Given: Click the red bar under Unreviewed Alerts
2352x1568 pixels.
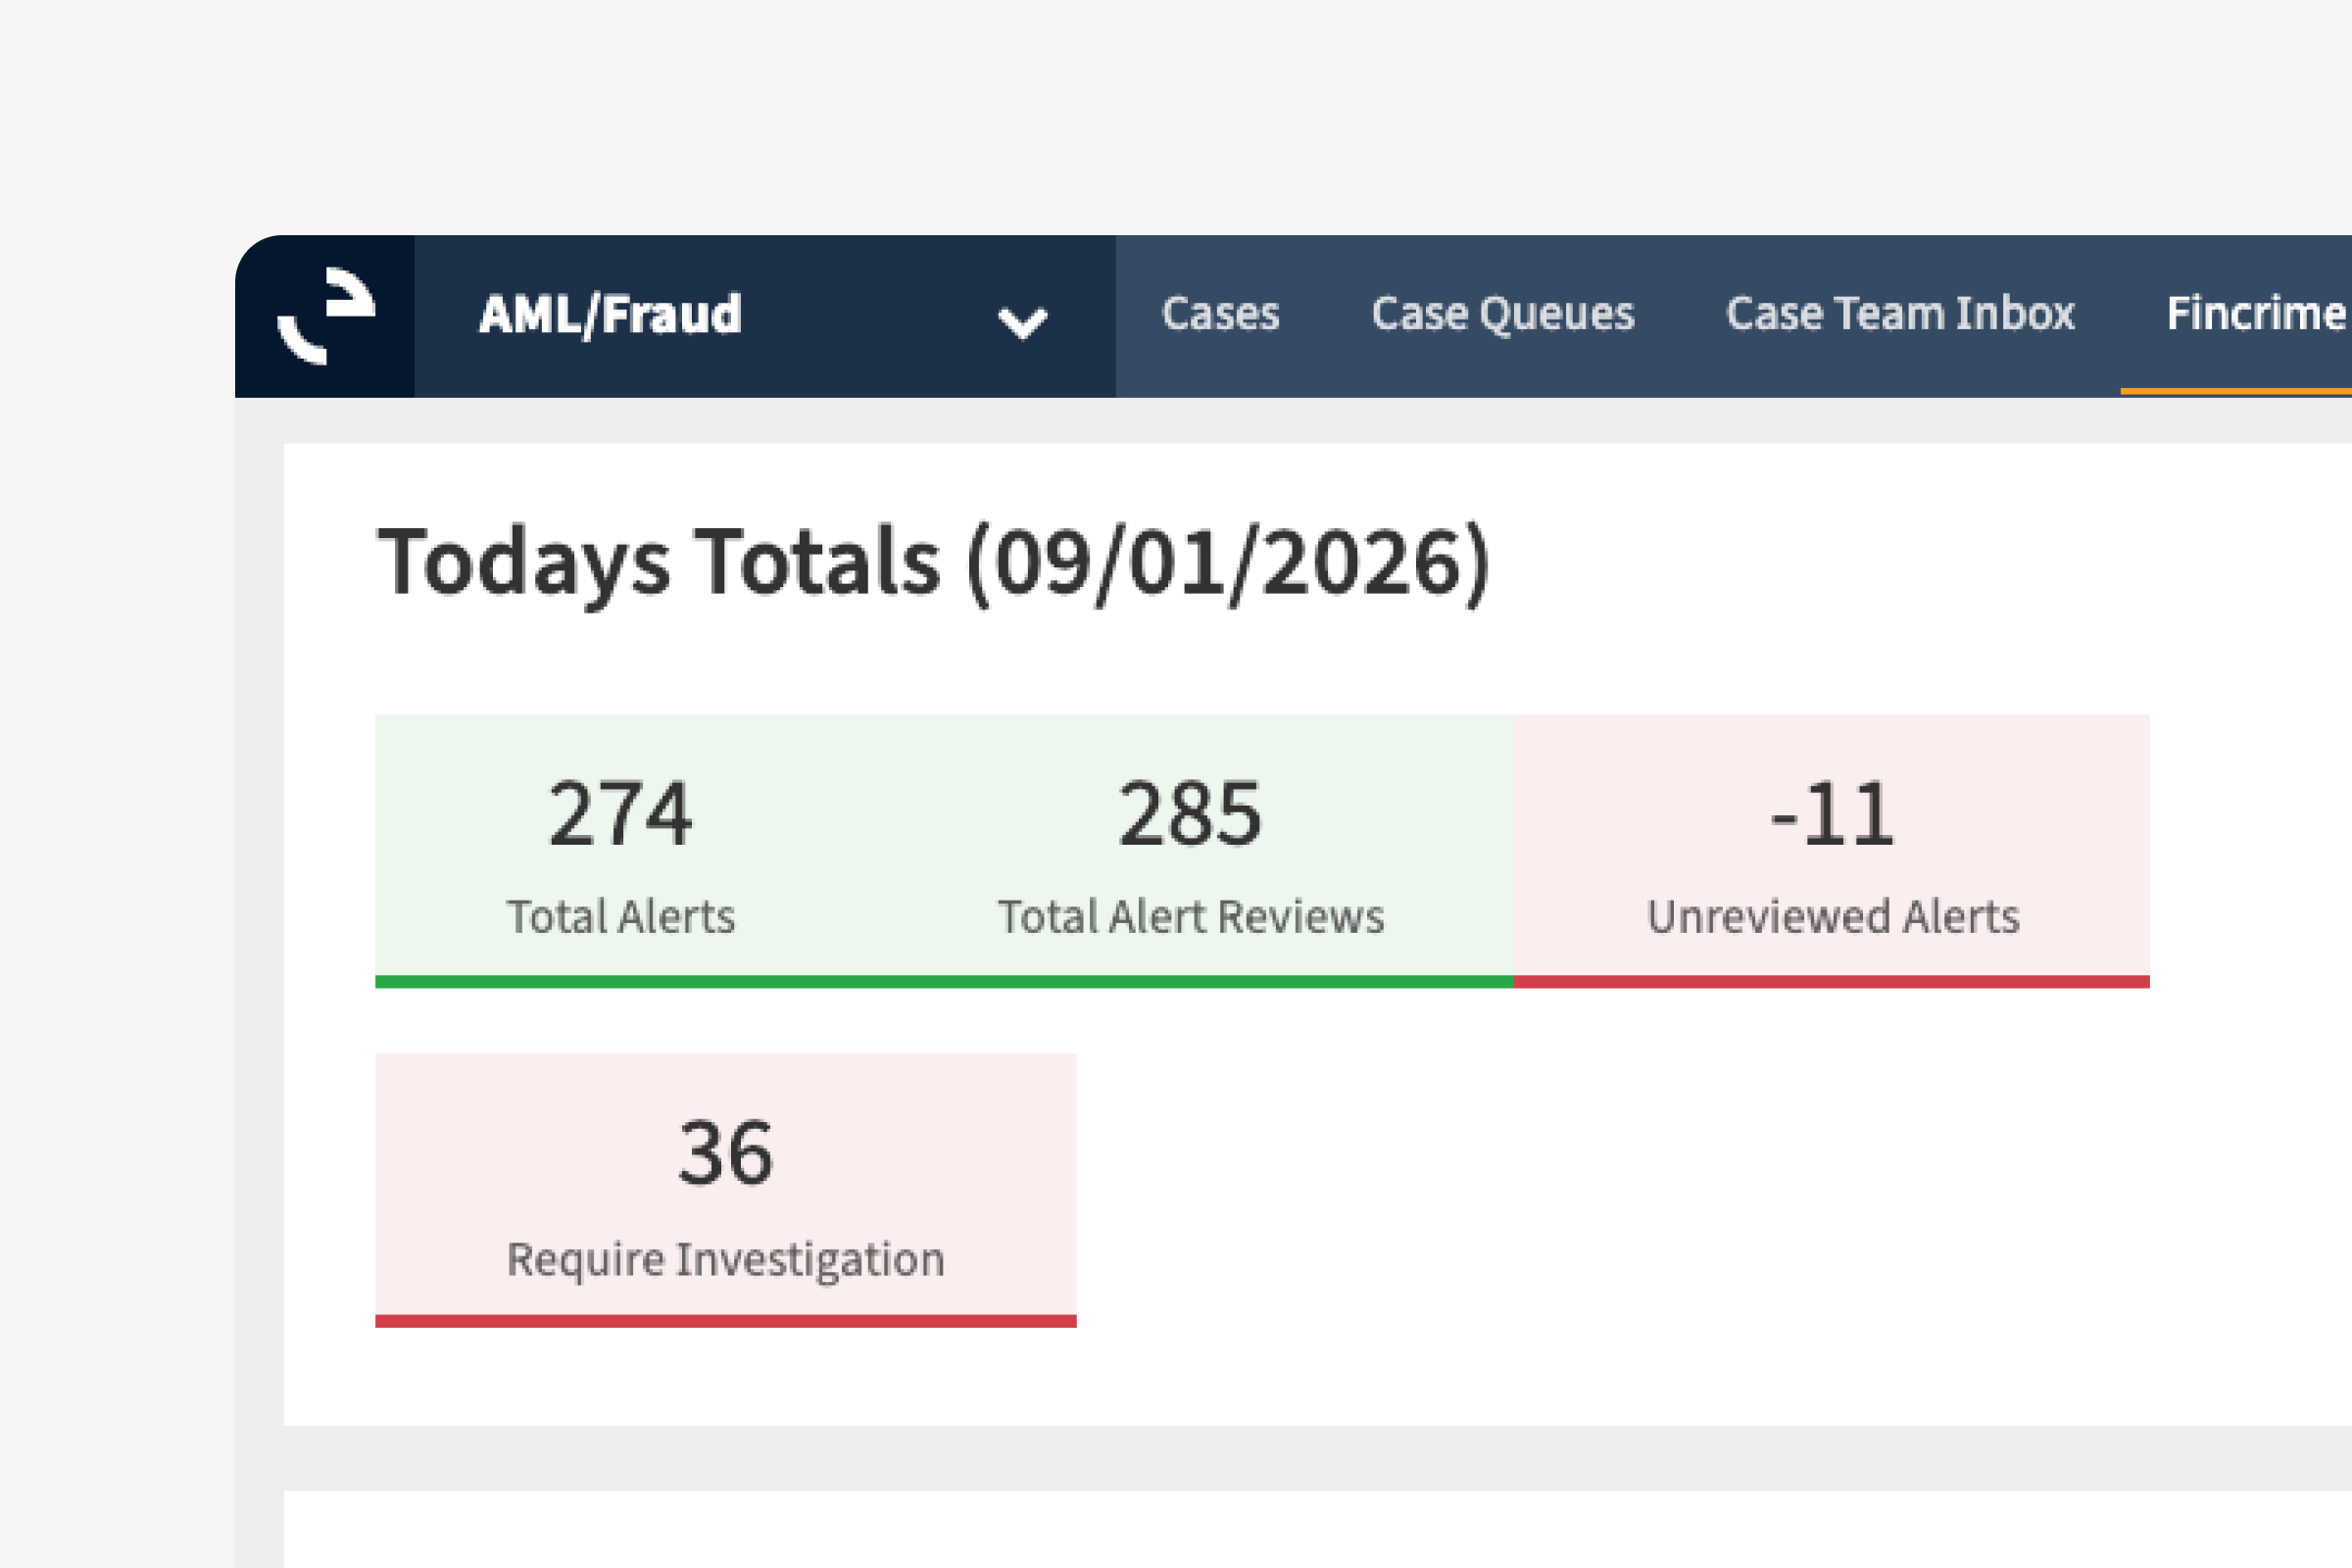Looking at the screenshot, I should click(1832, 982).
